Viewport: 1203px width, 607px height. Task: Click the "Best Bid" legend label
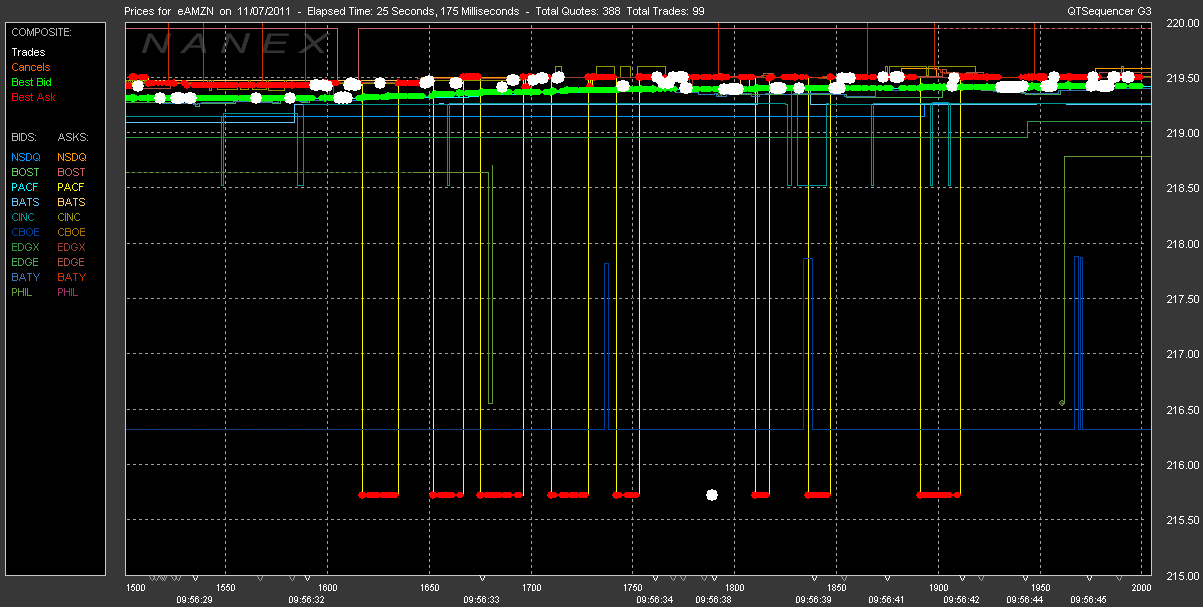point(32,82)
